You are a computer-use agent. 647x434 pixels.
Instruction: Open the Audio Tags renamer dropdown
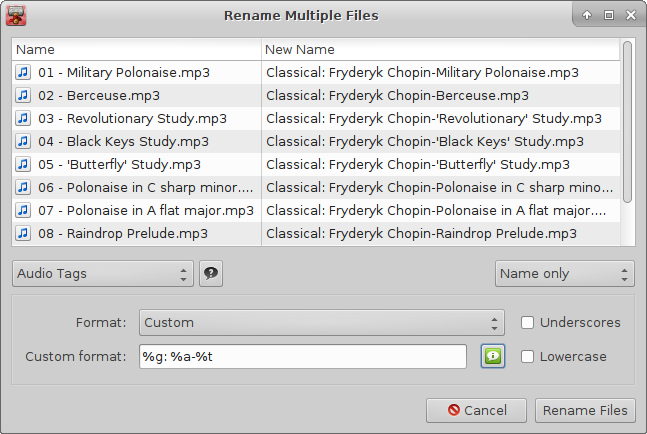[103, 273]
